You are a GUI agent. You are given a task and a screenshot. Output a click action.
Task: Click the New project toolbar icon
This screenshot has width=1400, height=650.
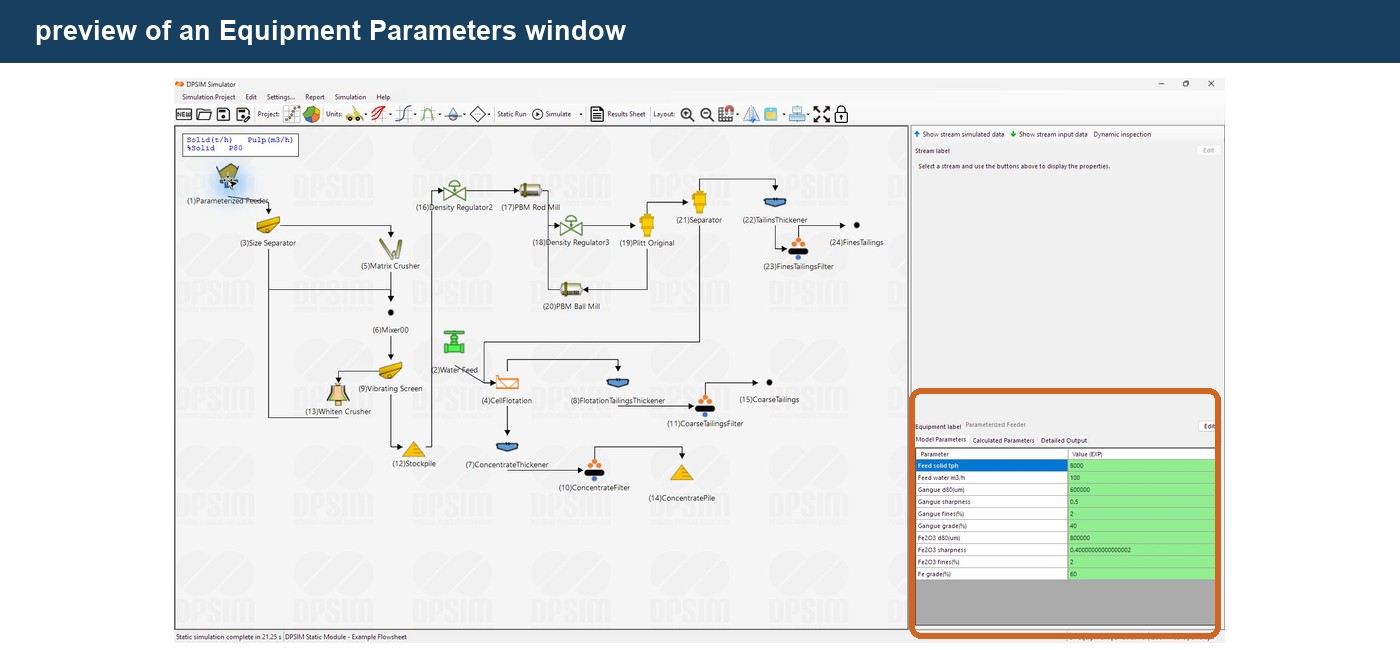point(184,114)
